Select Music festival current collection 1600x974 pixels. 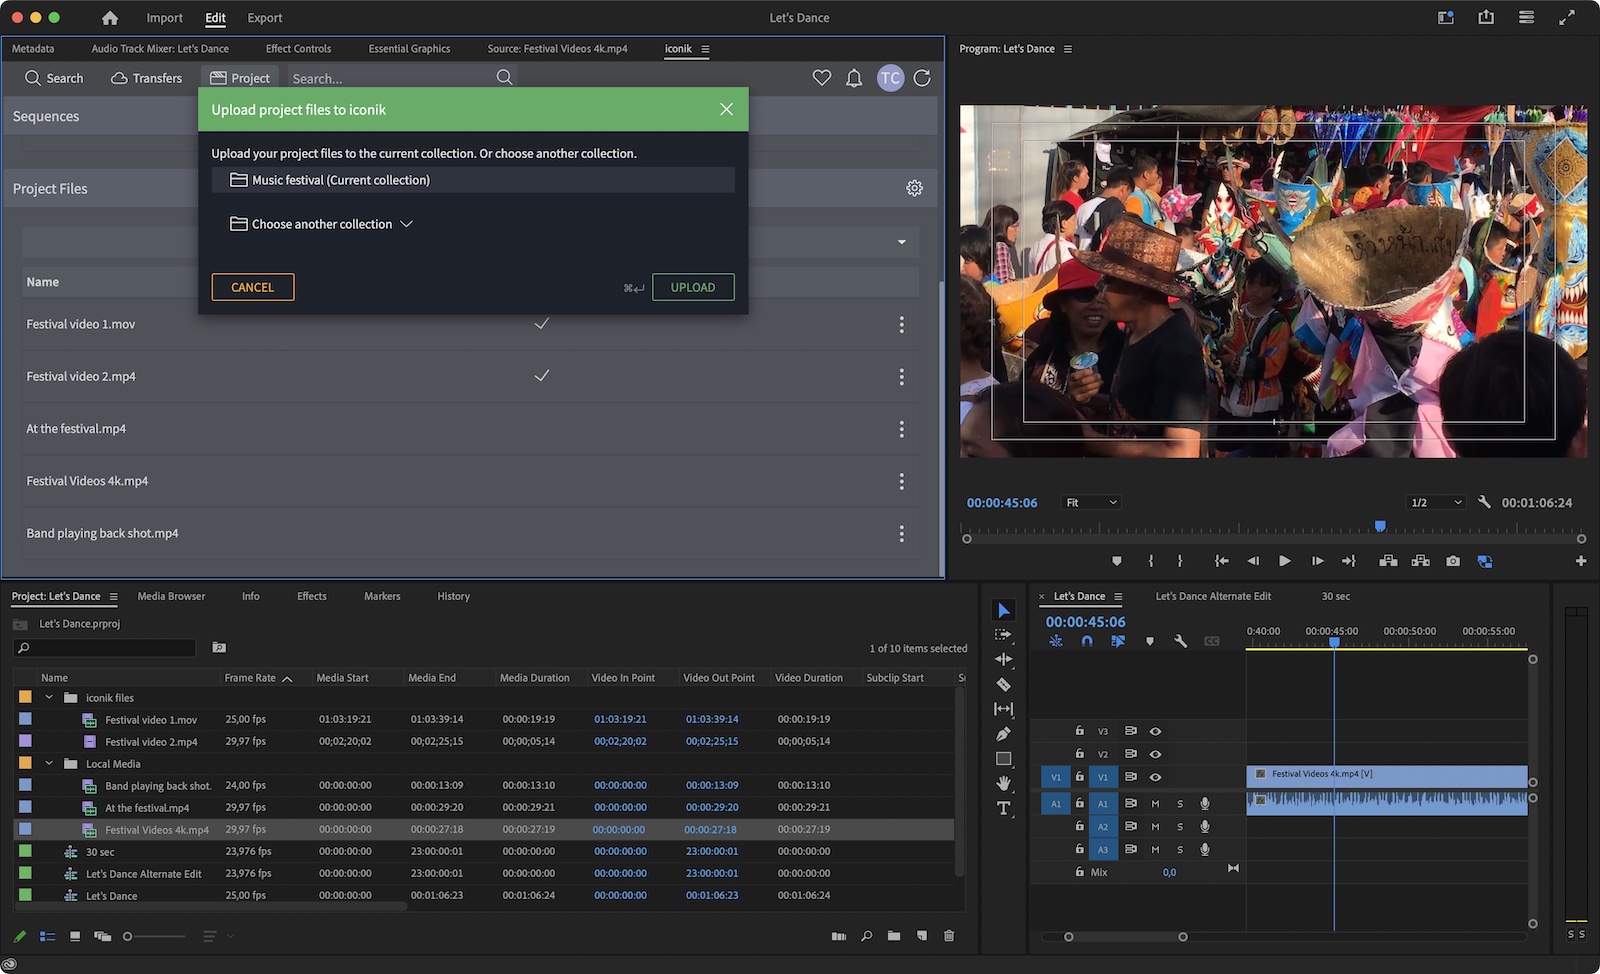click(473, 180)
